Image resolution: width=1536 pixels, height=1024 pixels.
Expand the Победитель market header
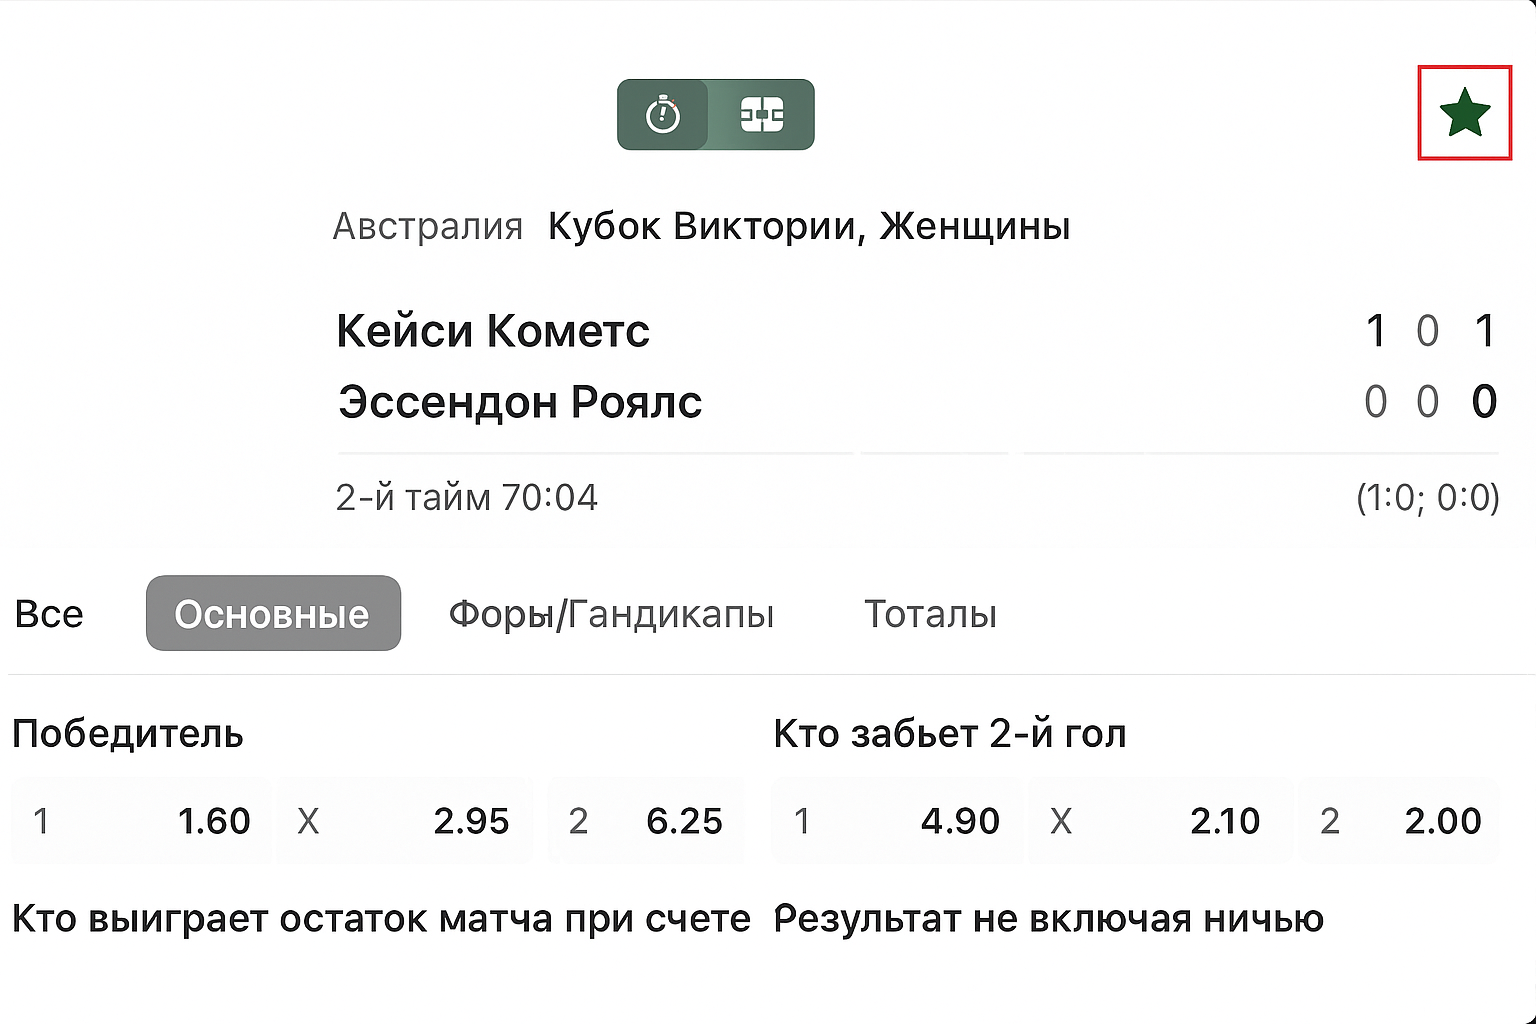click(128, 734)
